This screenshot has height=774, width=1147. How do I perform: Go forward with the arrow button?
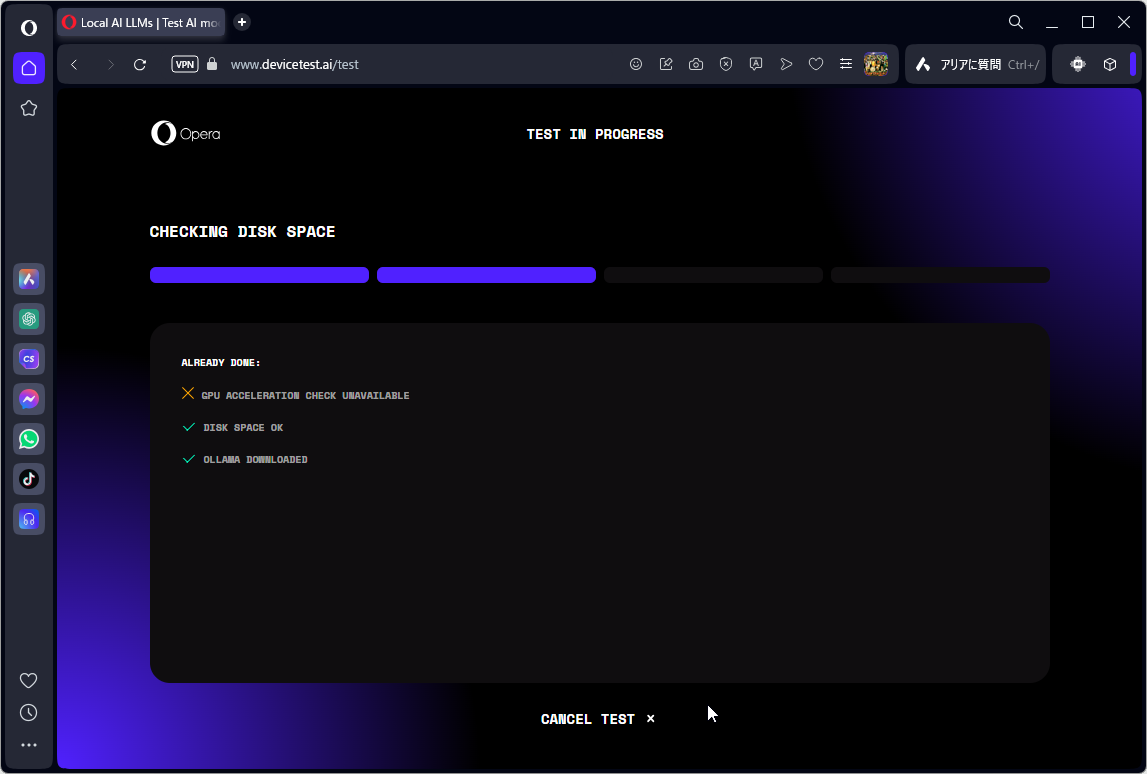[110, 64]
